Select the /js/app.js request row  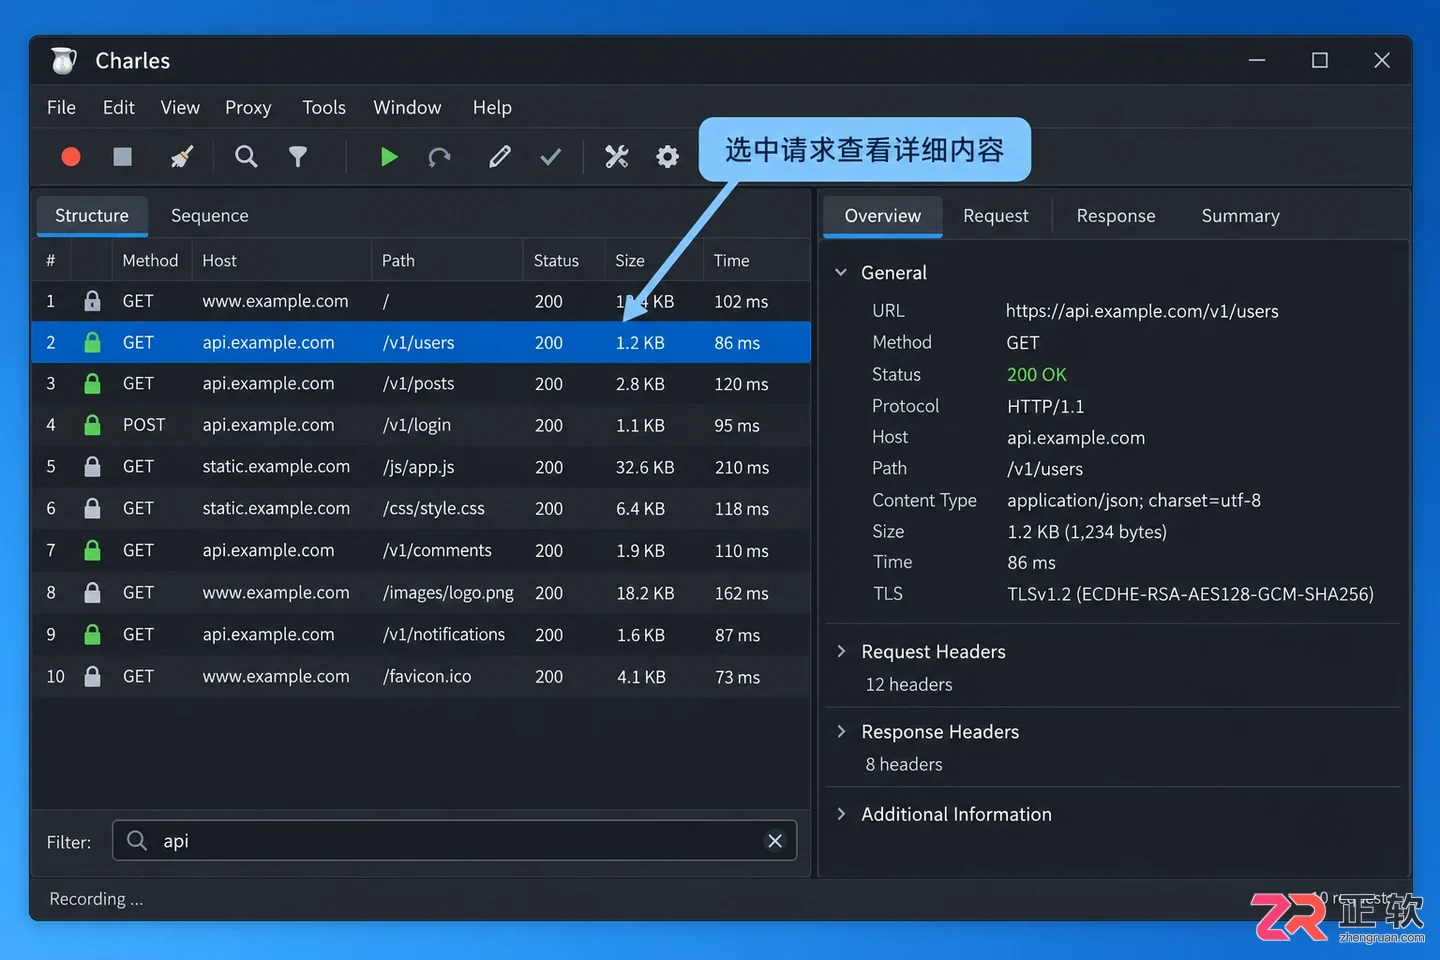pos(421,467)
